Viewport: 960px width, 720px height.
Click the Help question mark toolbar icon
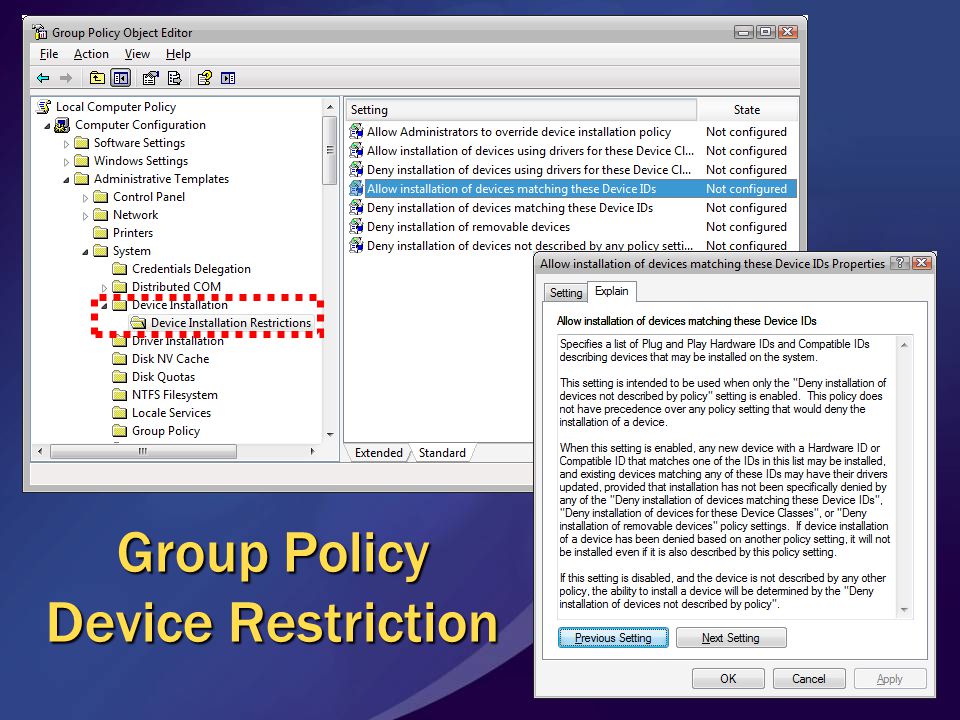204,78
